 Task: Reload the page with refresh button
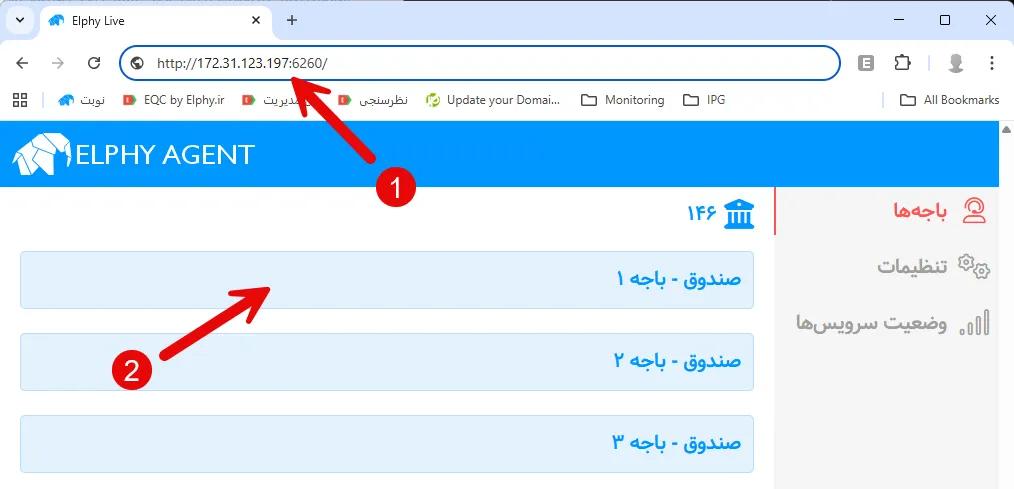94,63
